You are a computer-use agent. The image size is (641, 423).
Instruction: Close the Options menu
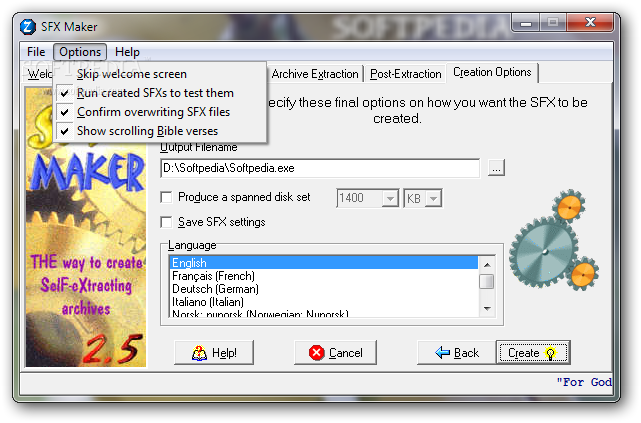[80, 52]
